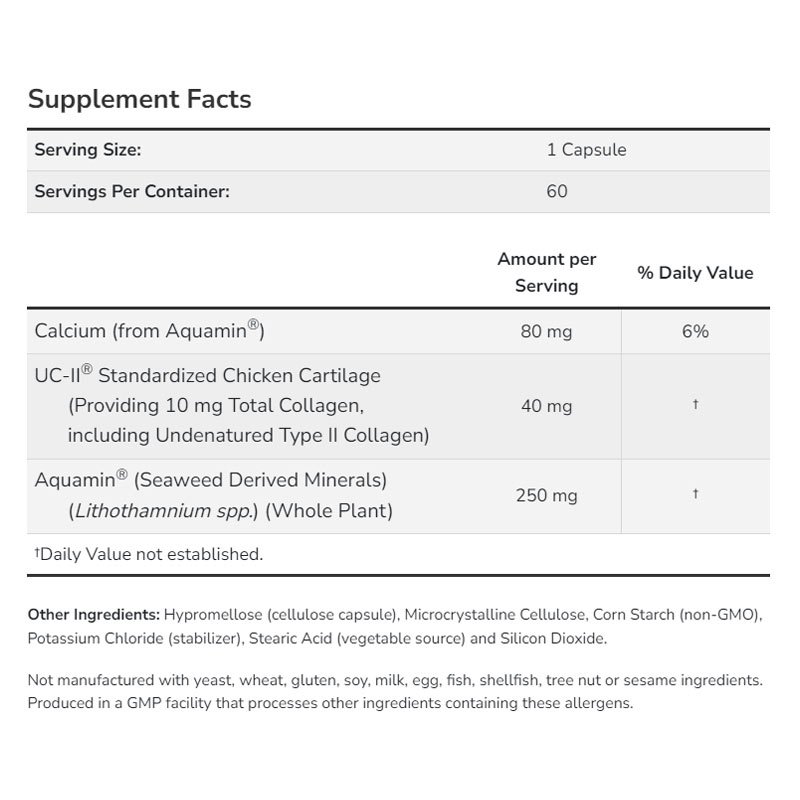Select the 250 mg amount cell

coord(546,495)
